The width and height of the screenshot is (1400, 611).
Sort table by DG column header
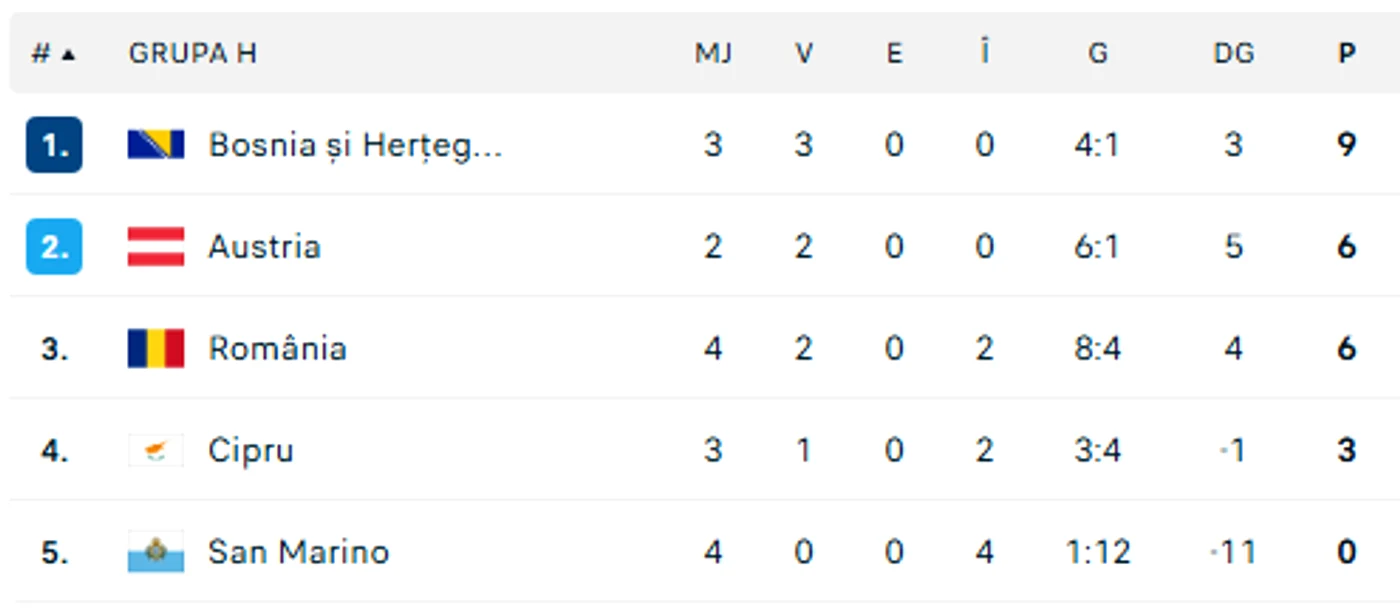[x=1233, y=53]
